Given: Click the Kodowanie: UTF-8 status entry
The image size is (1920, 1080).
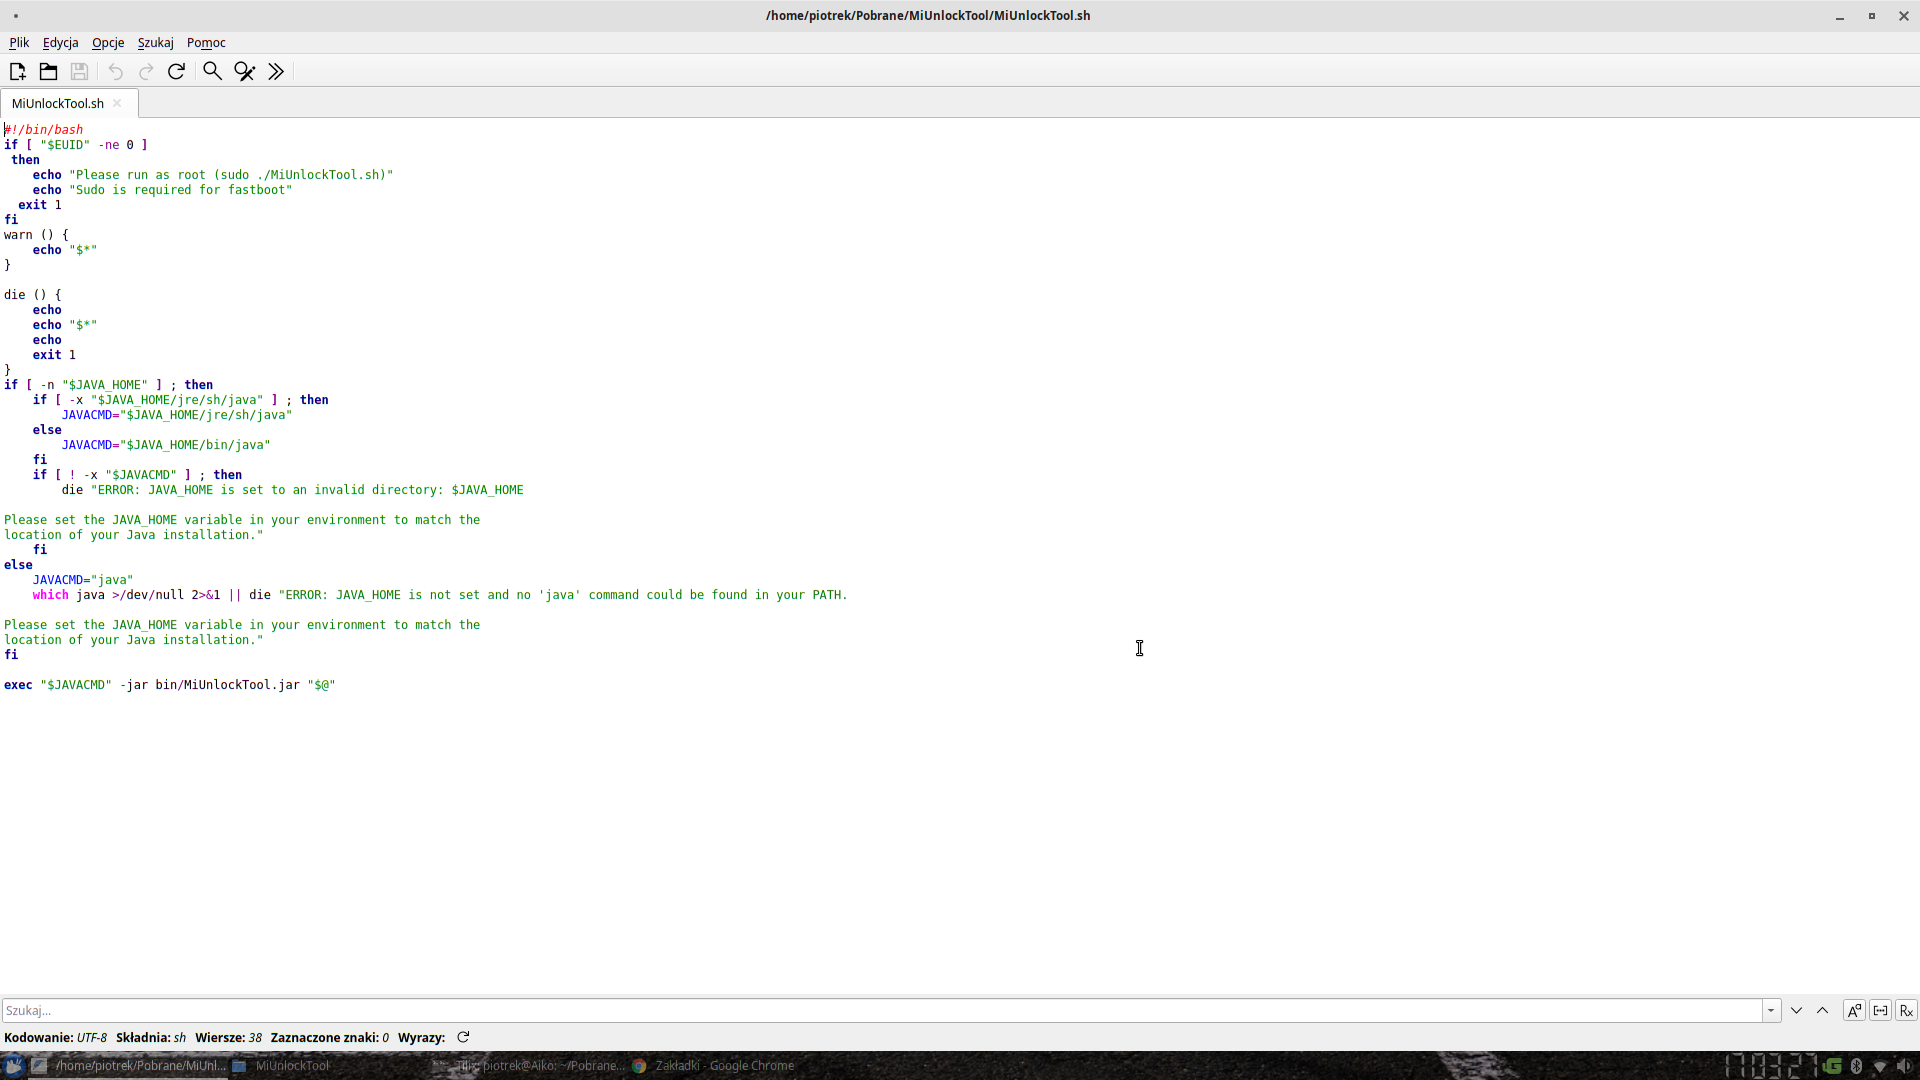Looking at the screenshot, I should 55,1037.
